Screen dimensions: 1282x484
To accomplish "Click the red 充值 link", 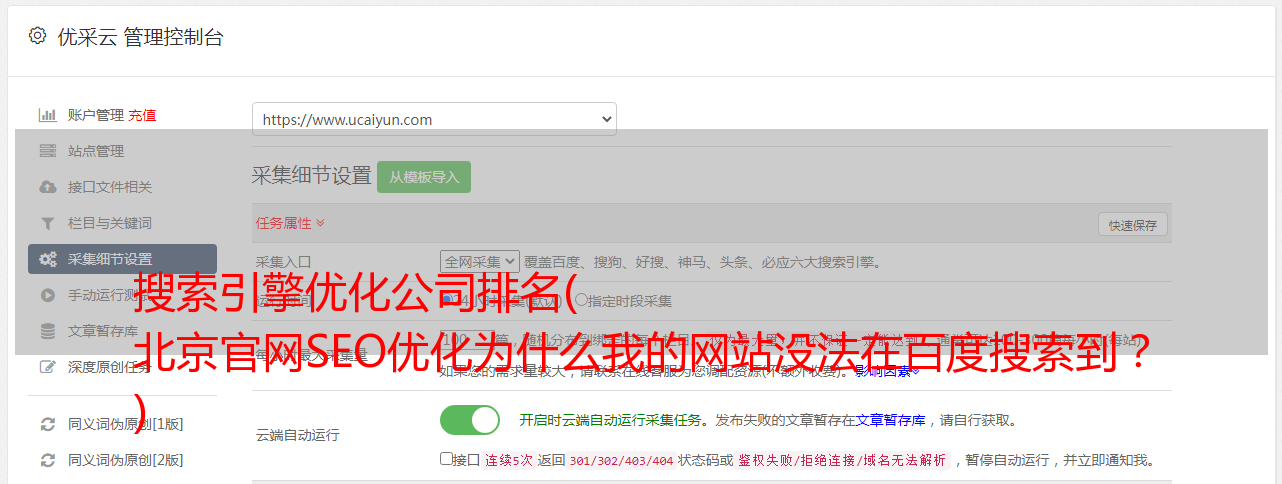I will coord(142,115).
